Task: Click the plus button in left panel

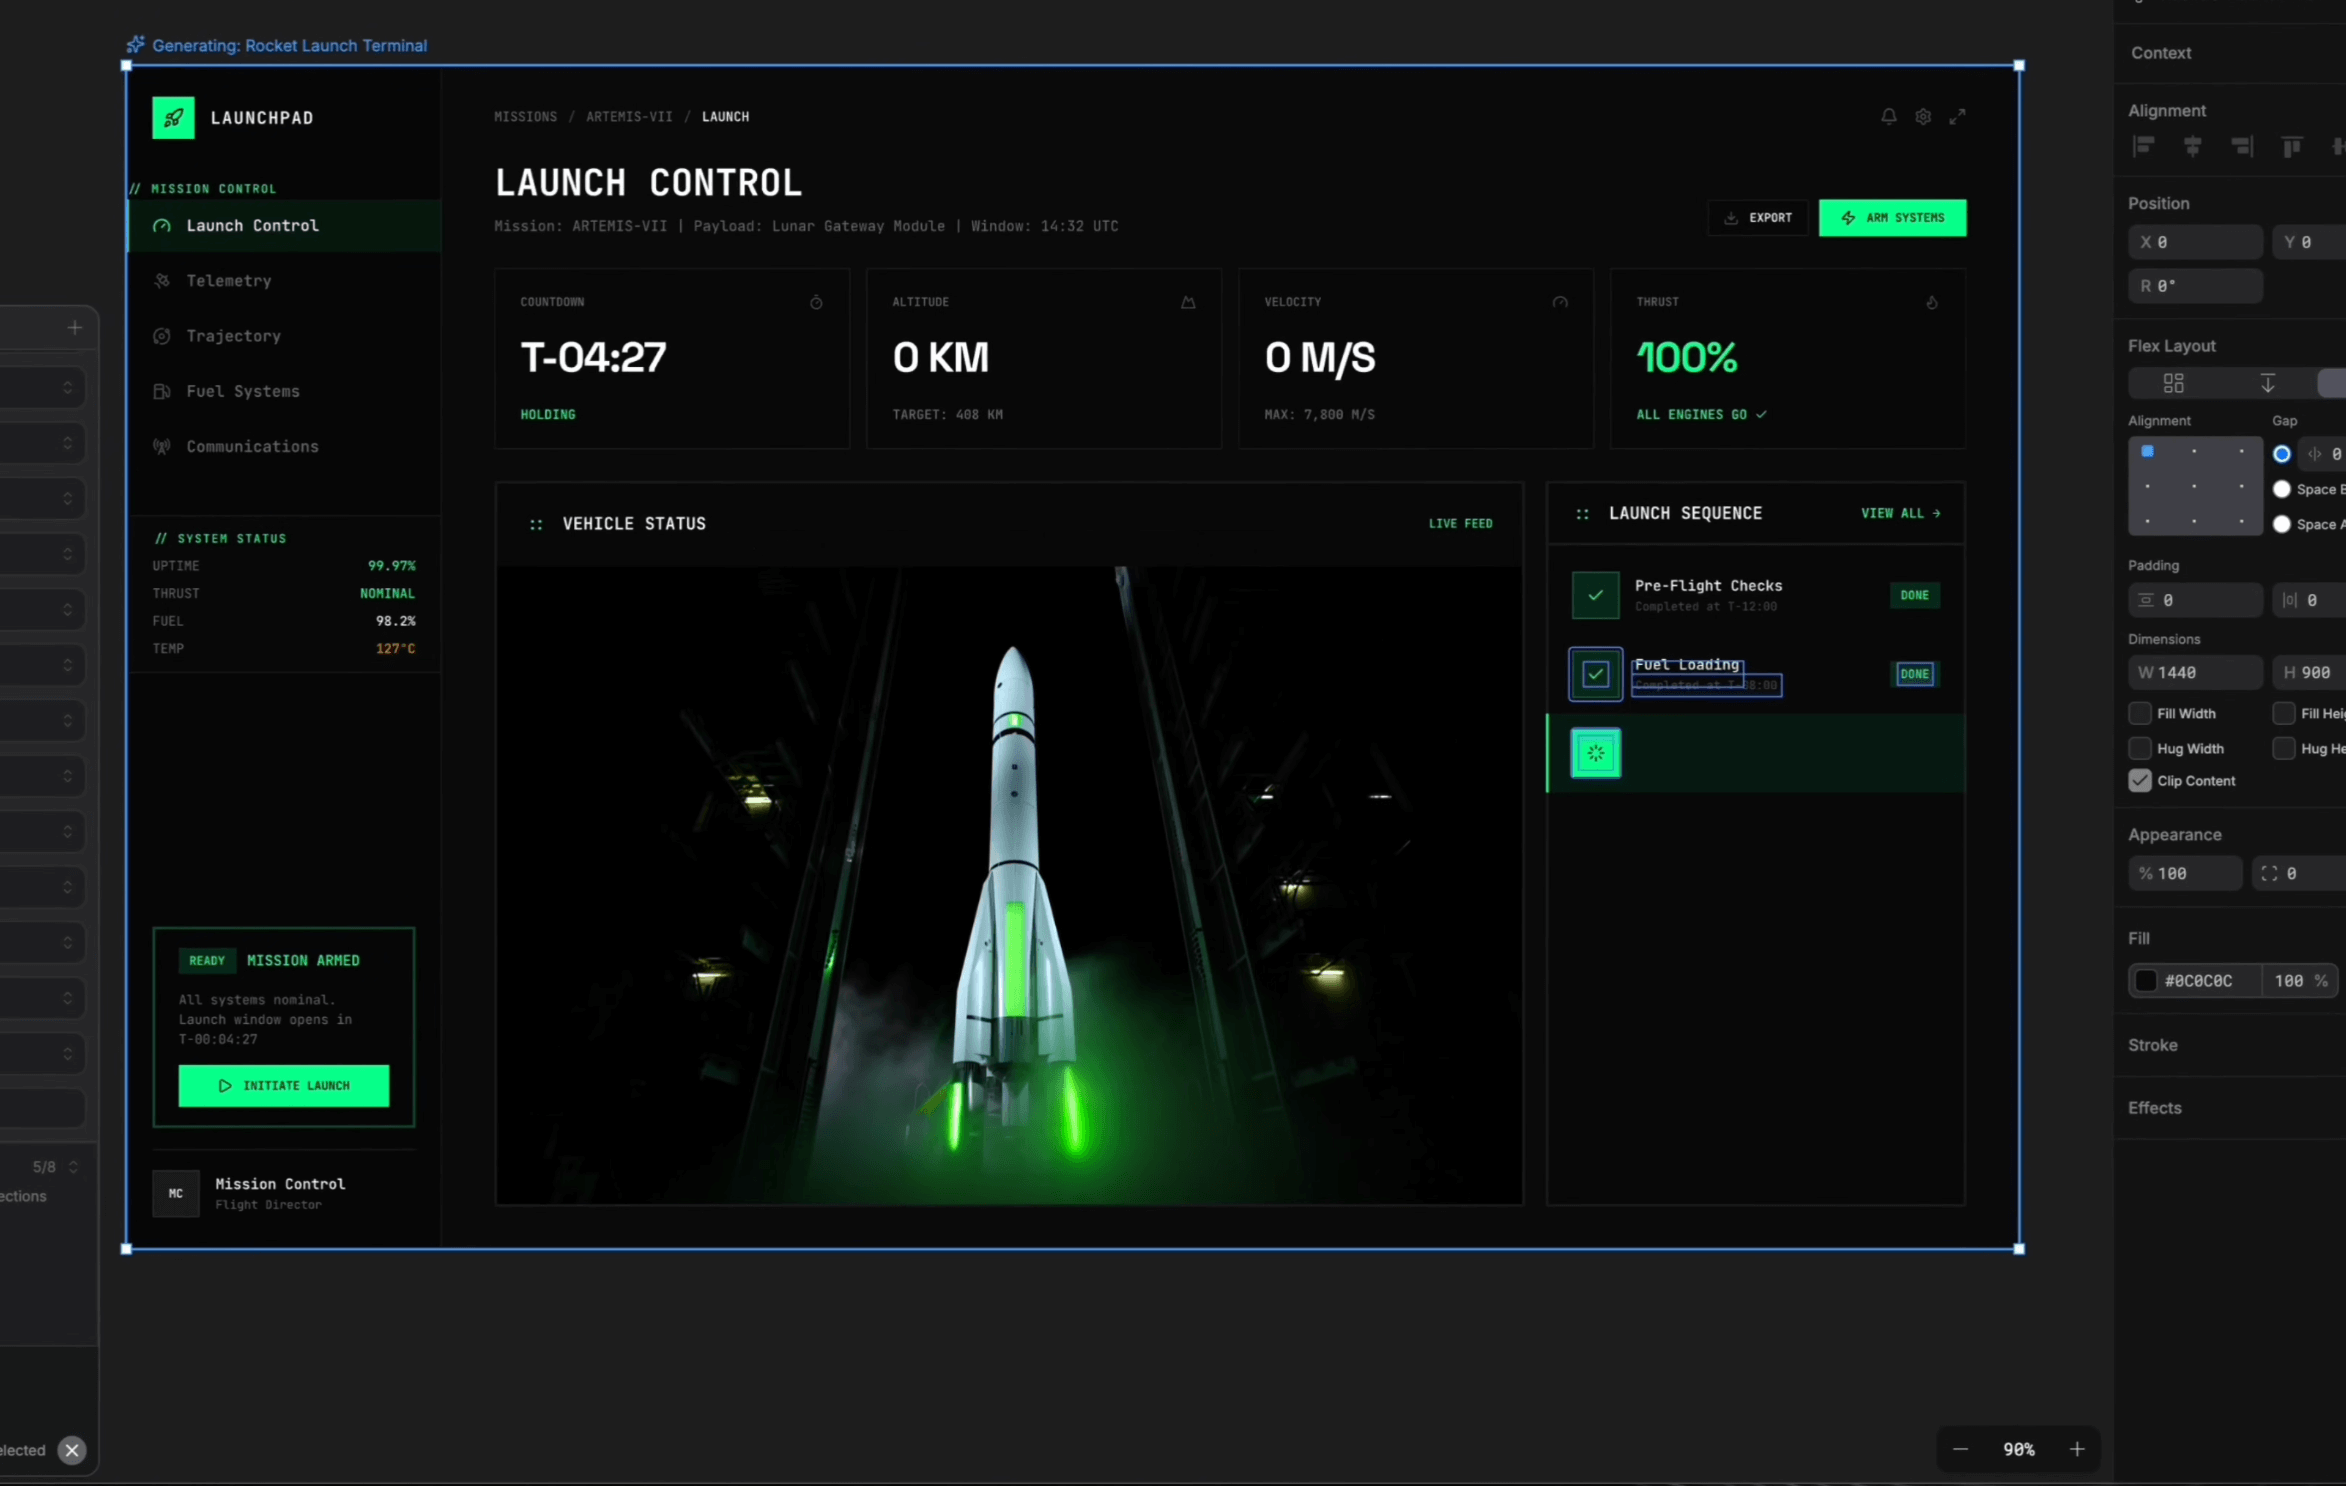Action: [74, 327]
